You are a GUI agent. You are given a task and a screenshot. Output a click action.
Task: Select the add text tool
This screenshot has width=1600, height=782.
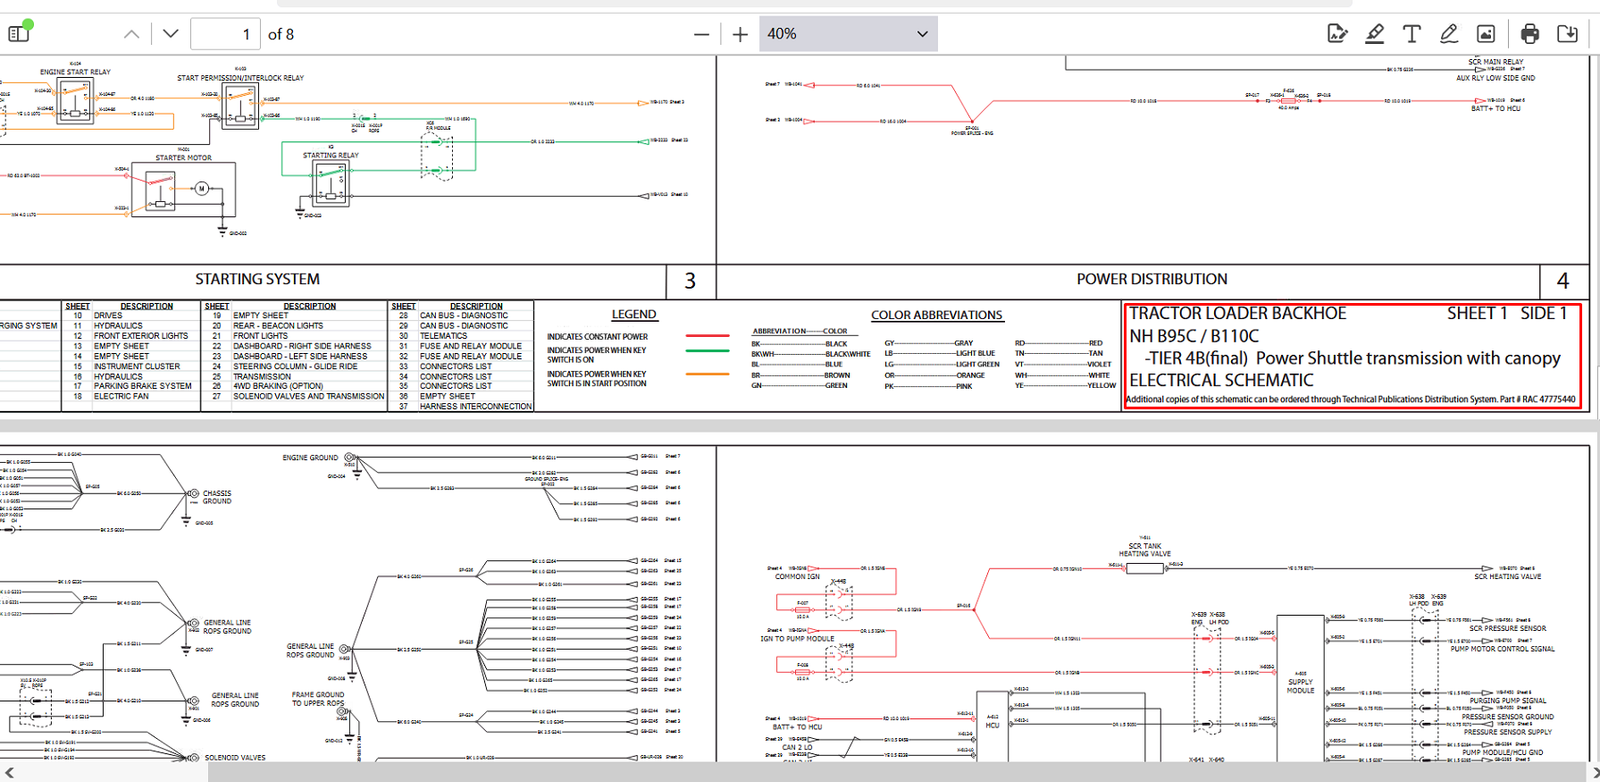1412,34
